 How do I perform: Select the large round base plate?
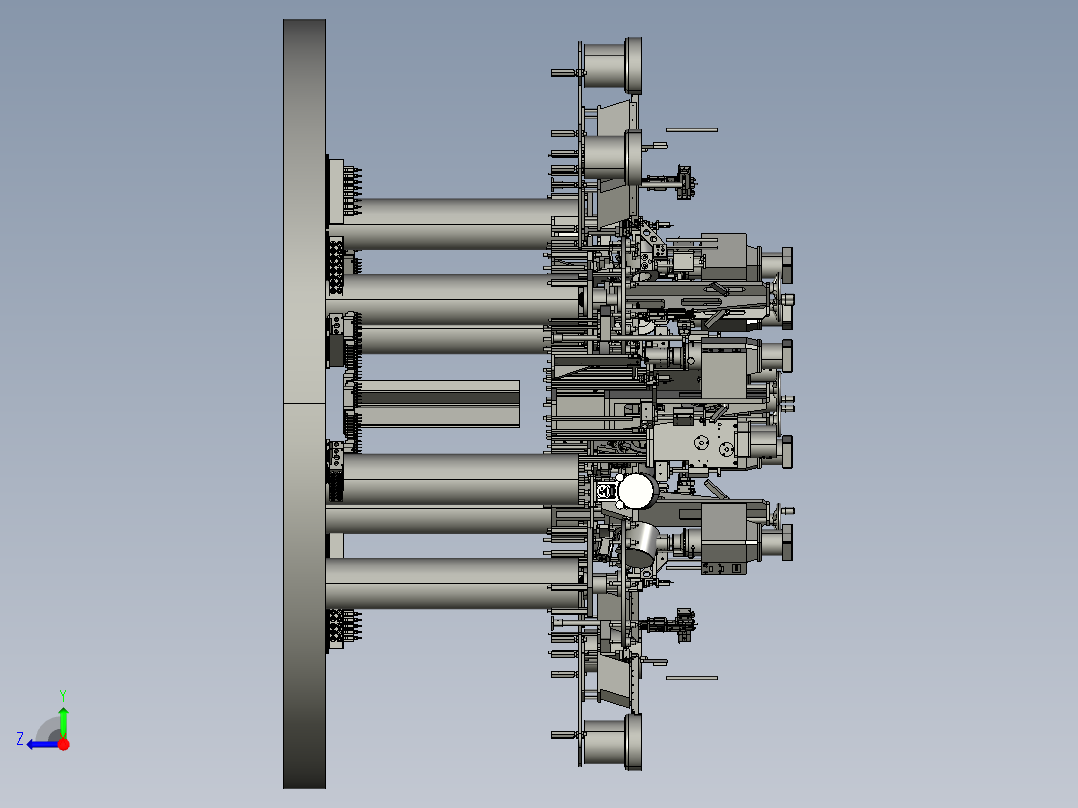pos(304,404)
